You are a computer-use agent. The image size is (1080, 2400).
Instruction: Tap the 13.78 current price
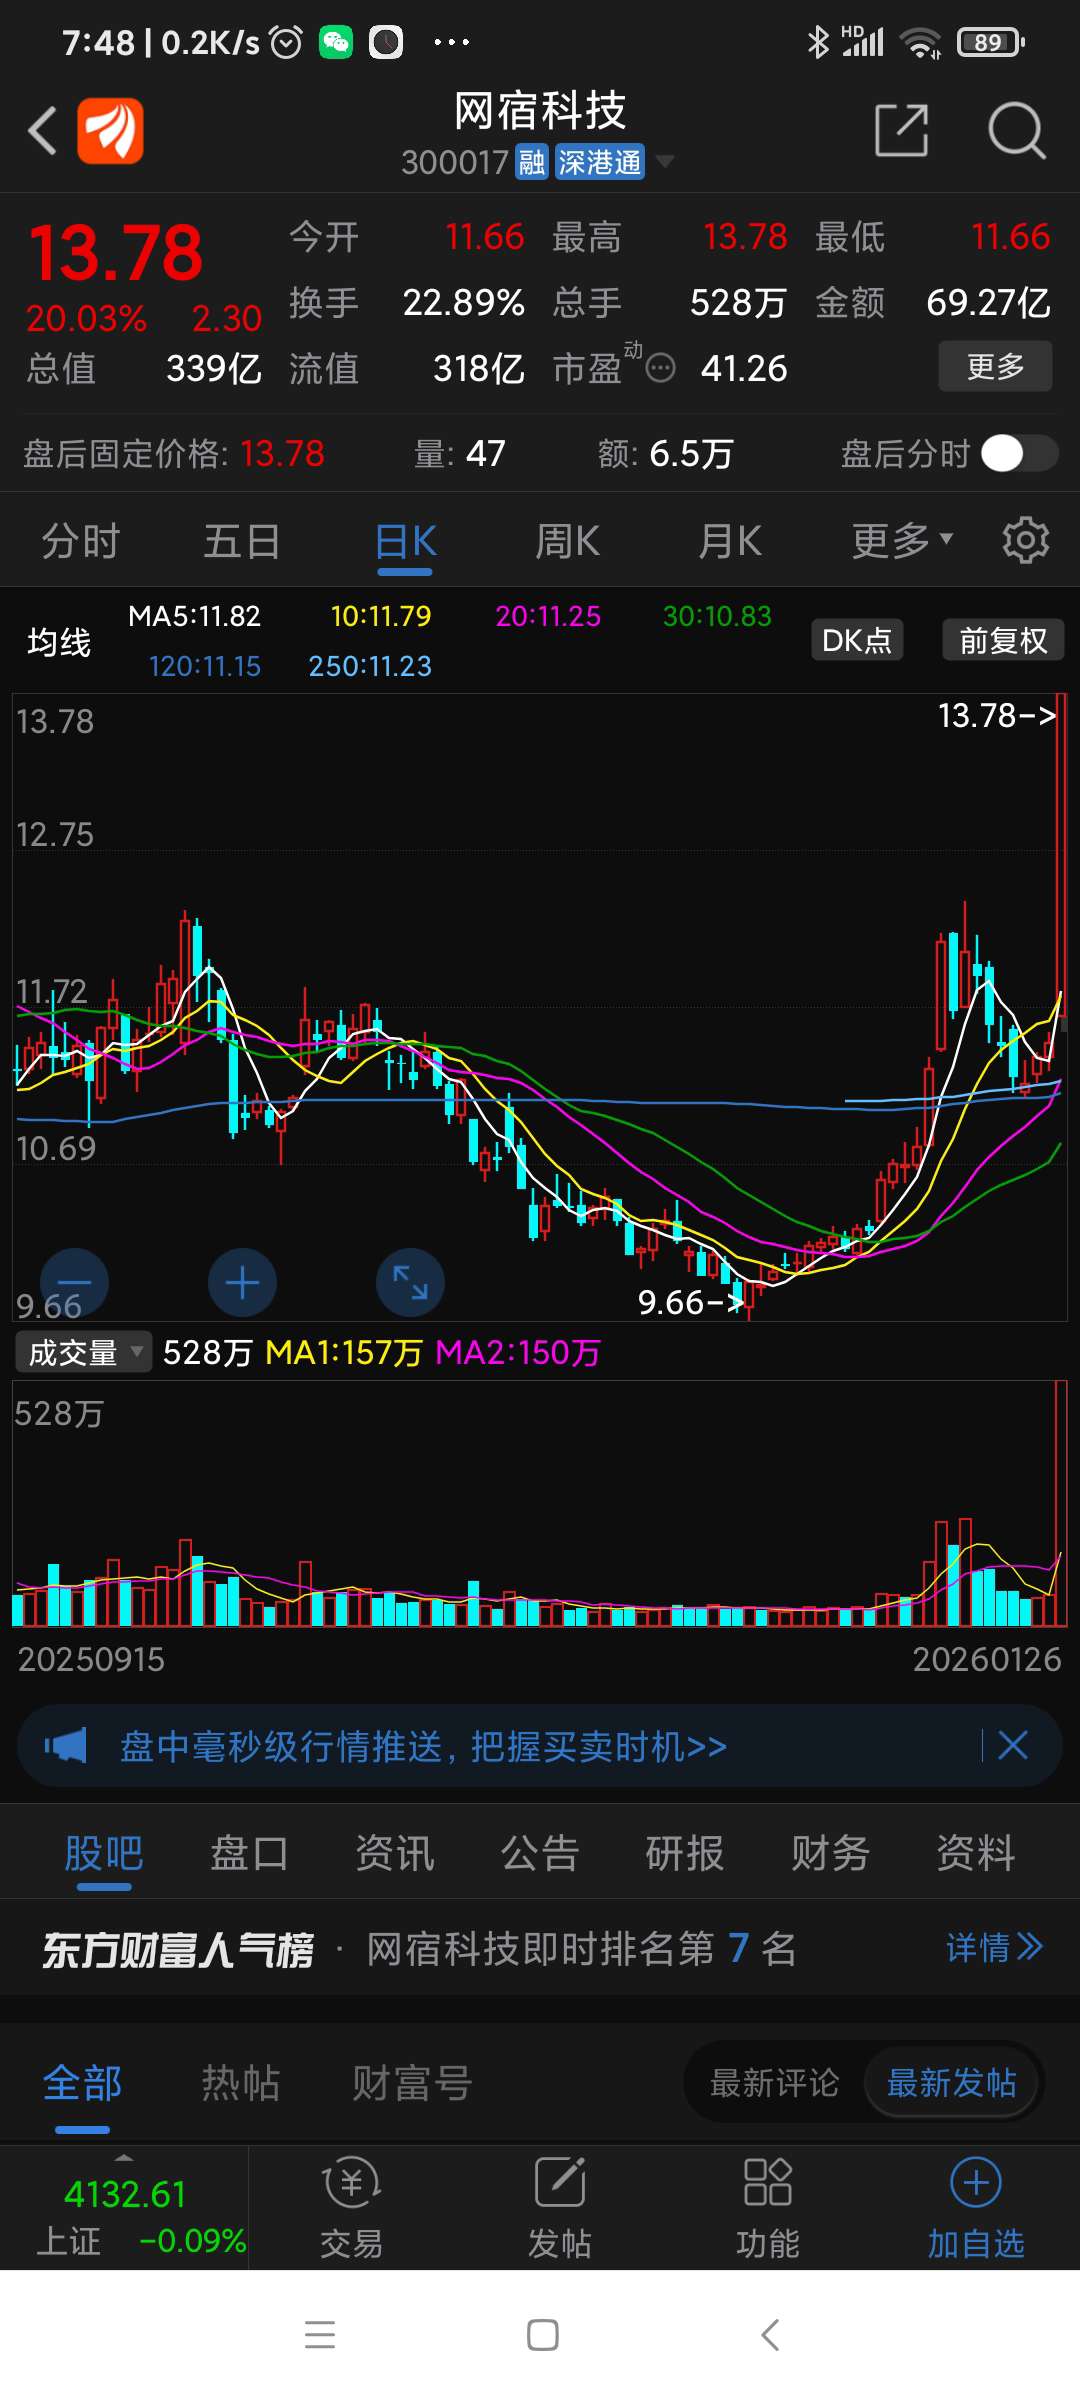(x=116, y=252)
